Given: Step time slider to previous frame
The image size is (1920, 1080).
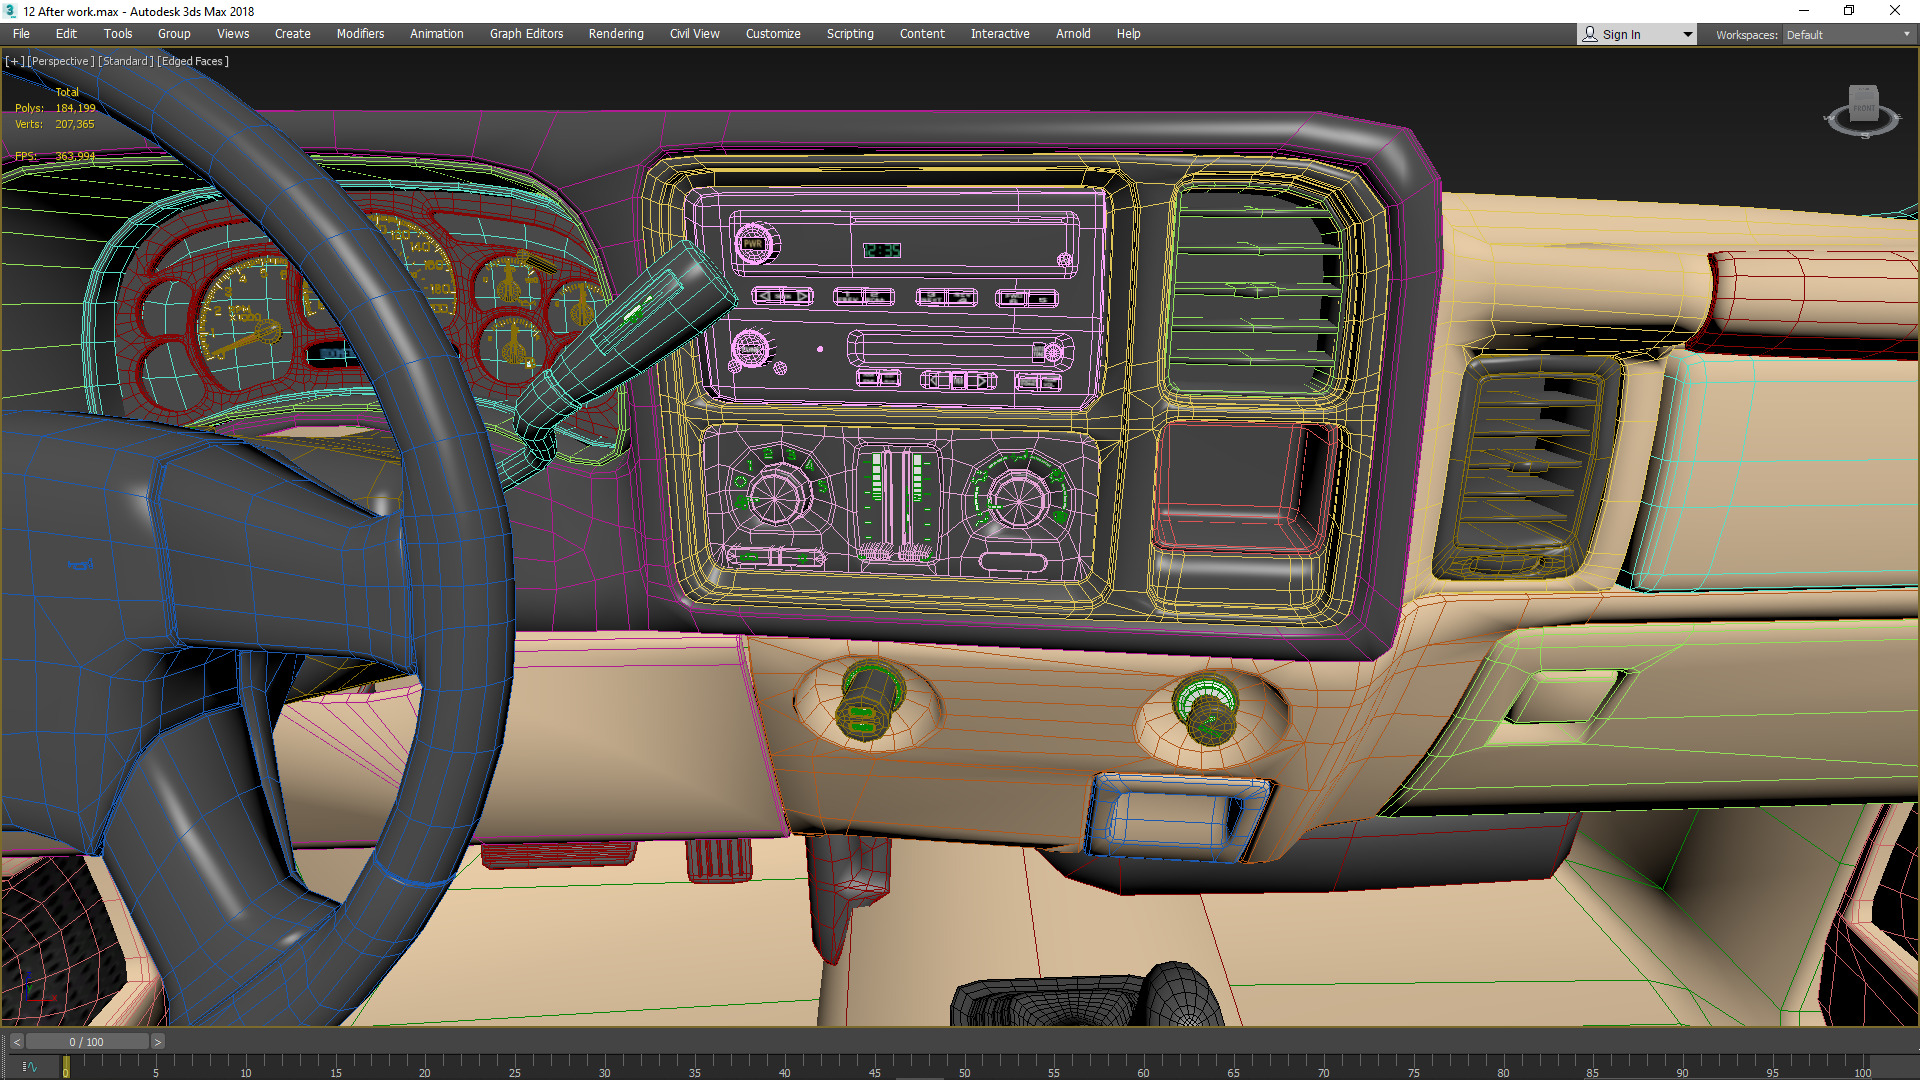Looking at the screenshot, I should (x=17, y=1042).
